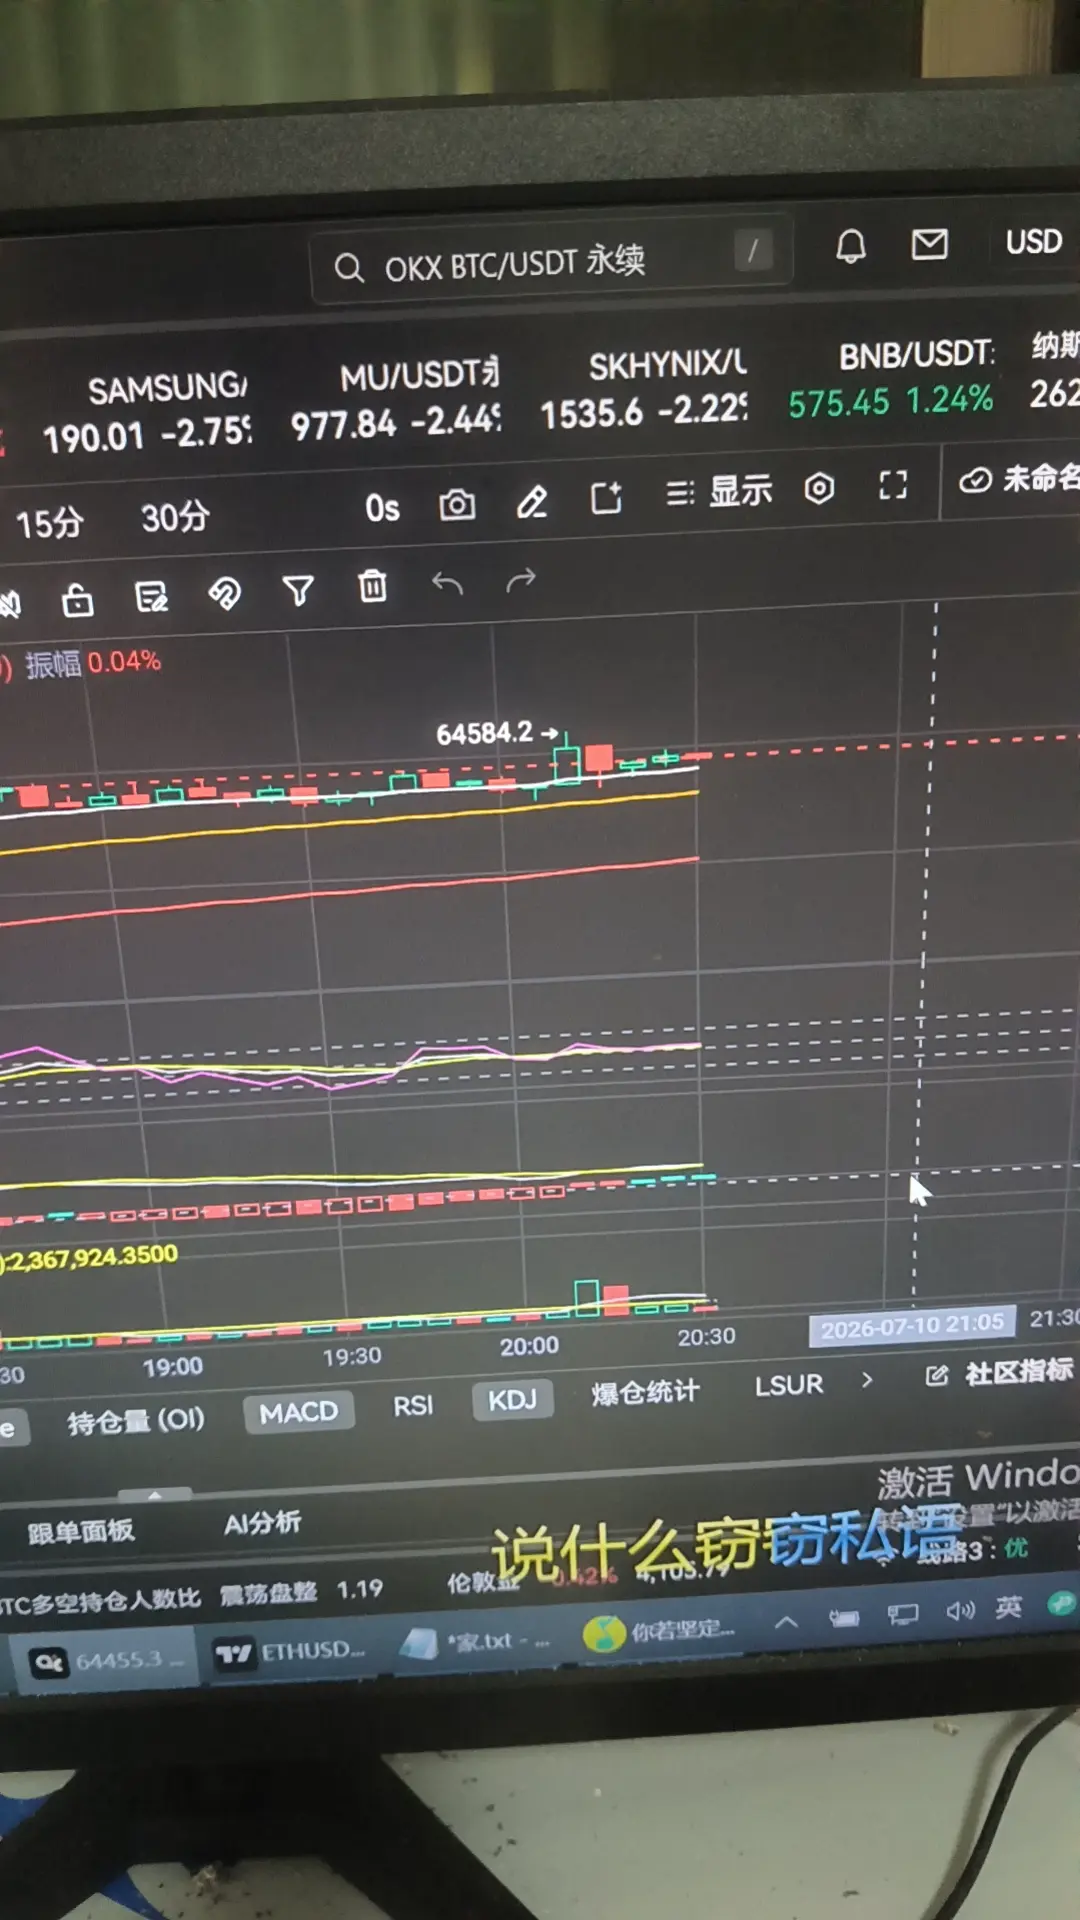Take a chart screenshot with camera icon
This screenshot has width=1080, height=1920.
pos(457,504)
